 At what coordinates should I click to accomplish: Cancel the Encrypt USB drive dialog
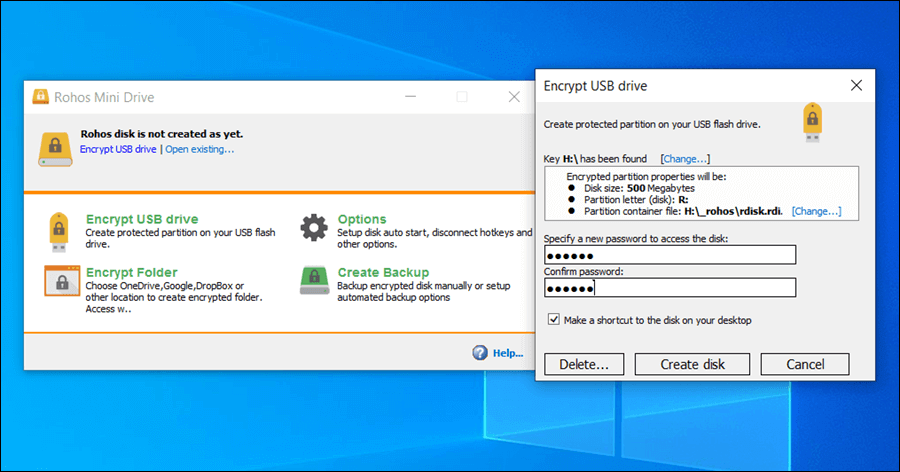[x=805, y=364]
